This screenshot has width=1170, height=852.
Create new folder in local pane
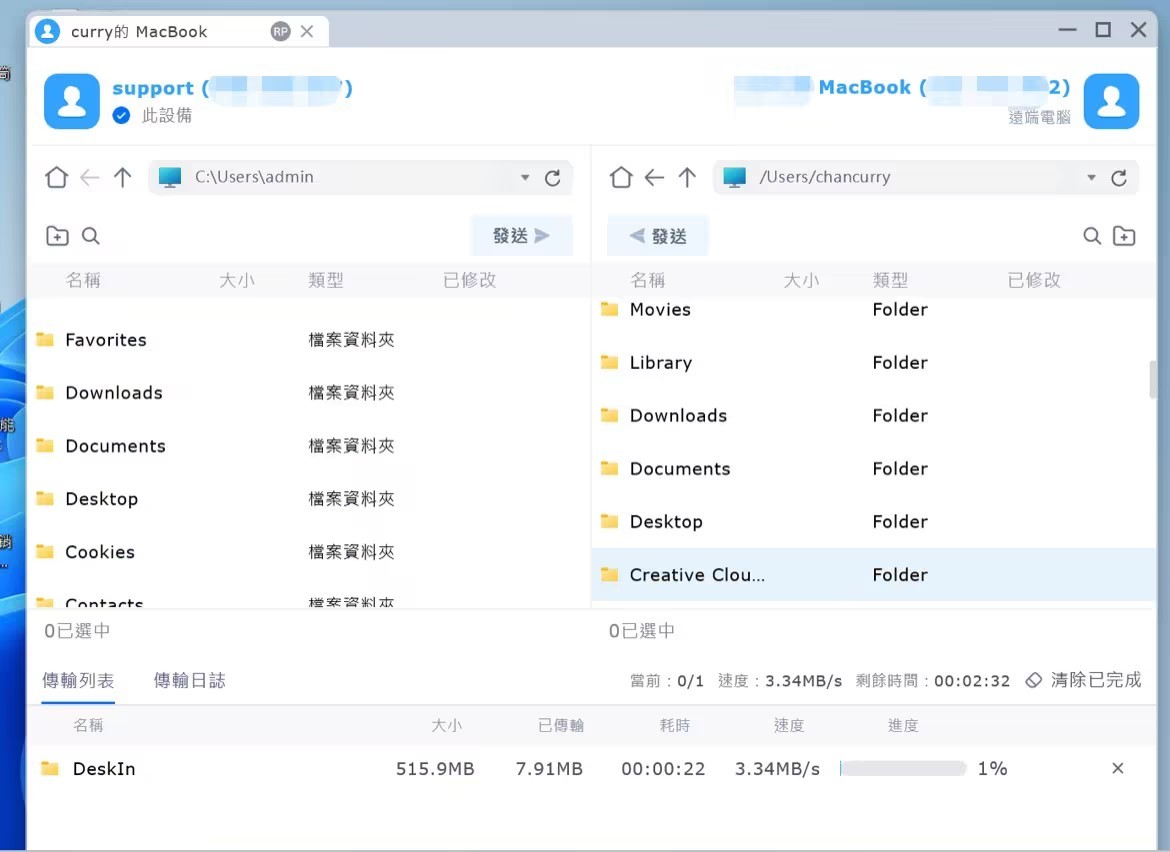point(57,236)
